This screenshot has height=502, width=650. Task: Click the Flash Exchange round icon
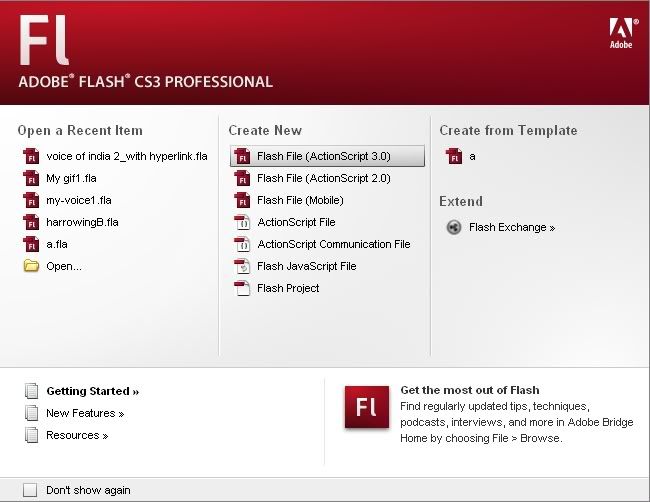point(454,227)
